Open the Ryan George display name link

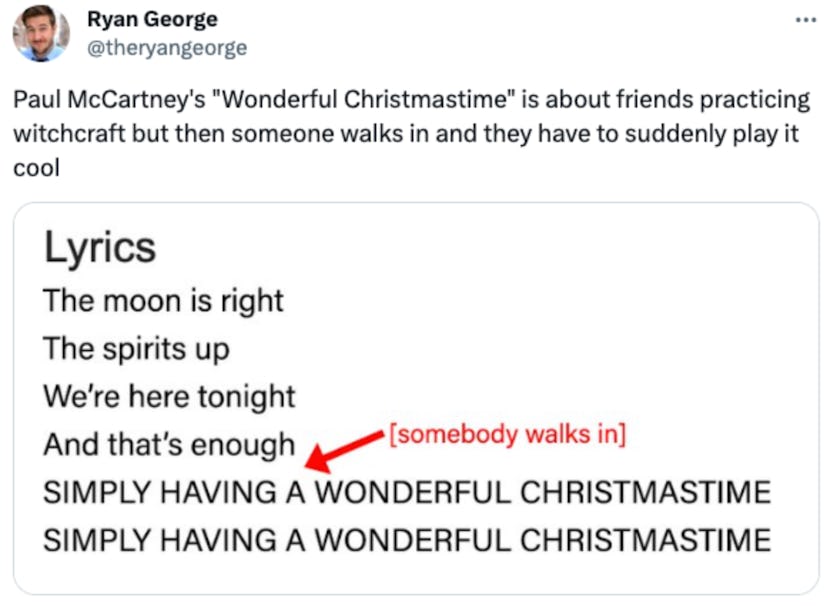coord(152,20)
